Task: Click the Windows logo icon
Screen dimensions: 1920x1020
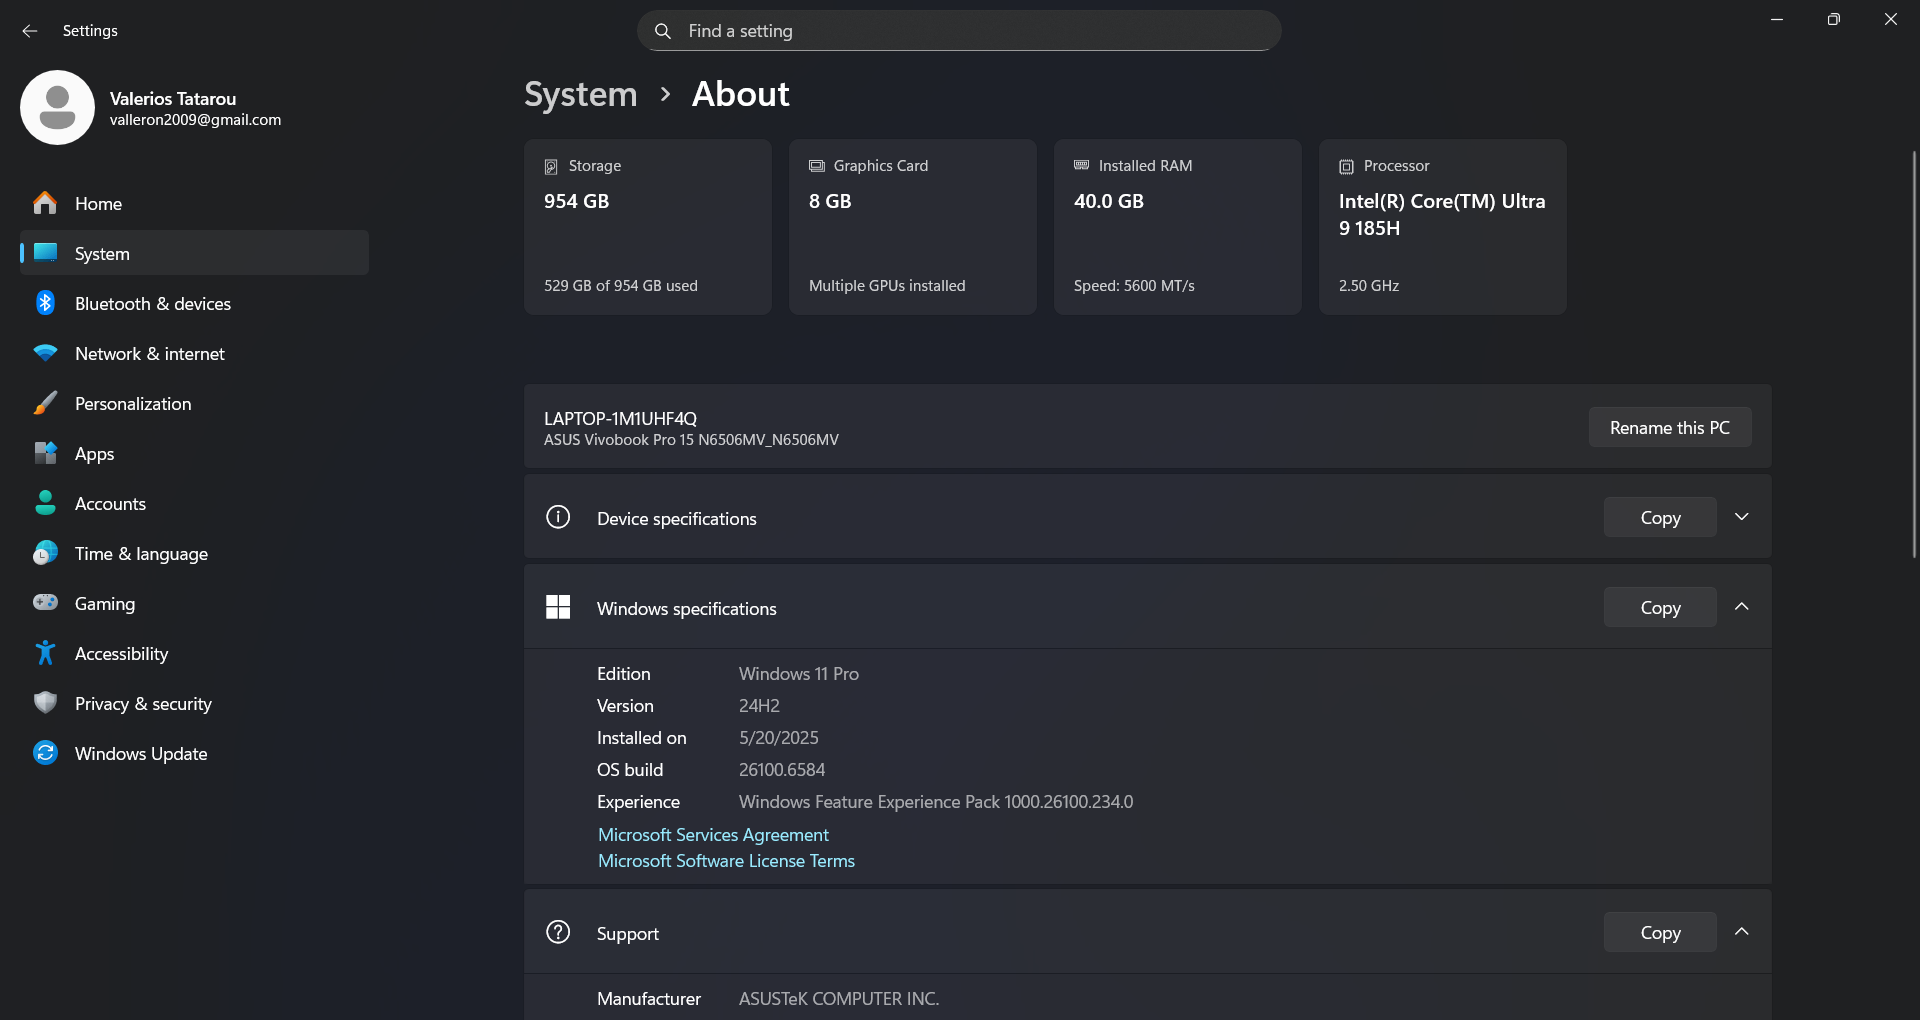Action: pos(558,607)
